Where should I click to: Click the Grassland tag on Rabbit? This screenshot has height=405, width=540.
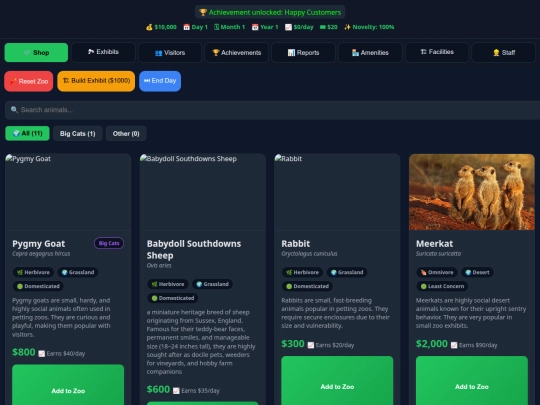pyautogui.click(x=347, y=272)
